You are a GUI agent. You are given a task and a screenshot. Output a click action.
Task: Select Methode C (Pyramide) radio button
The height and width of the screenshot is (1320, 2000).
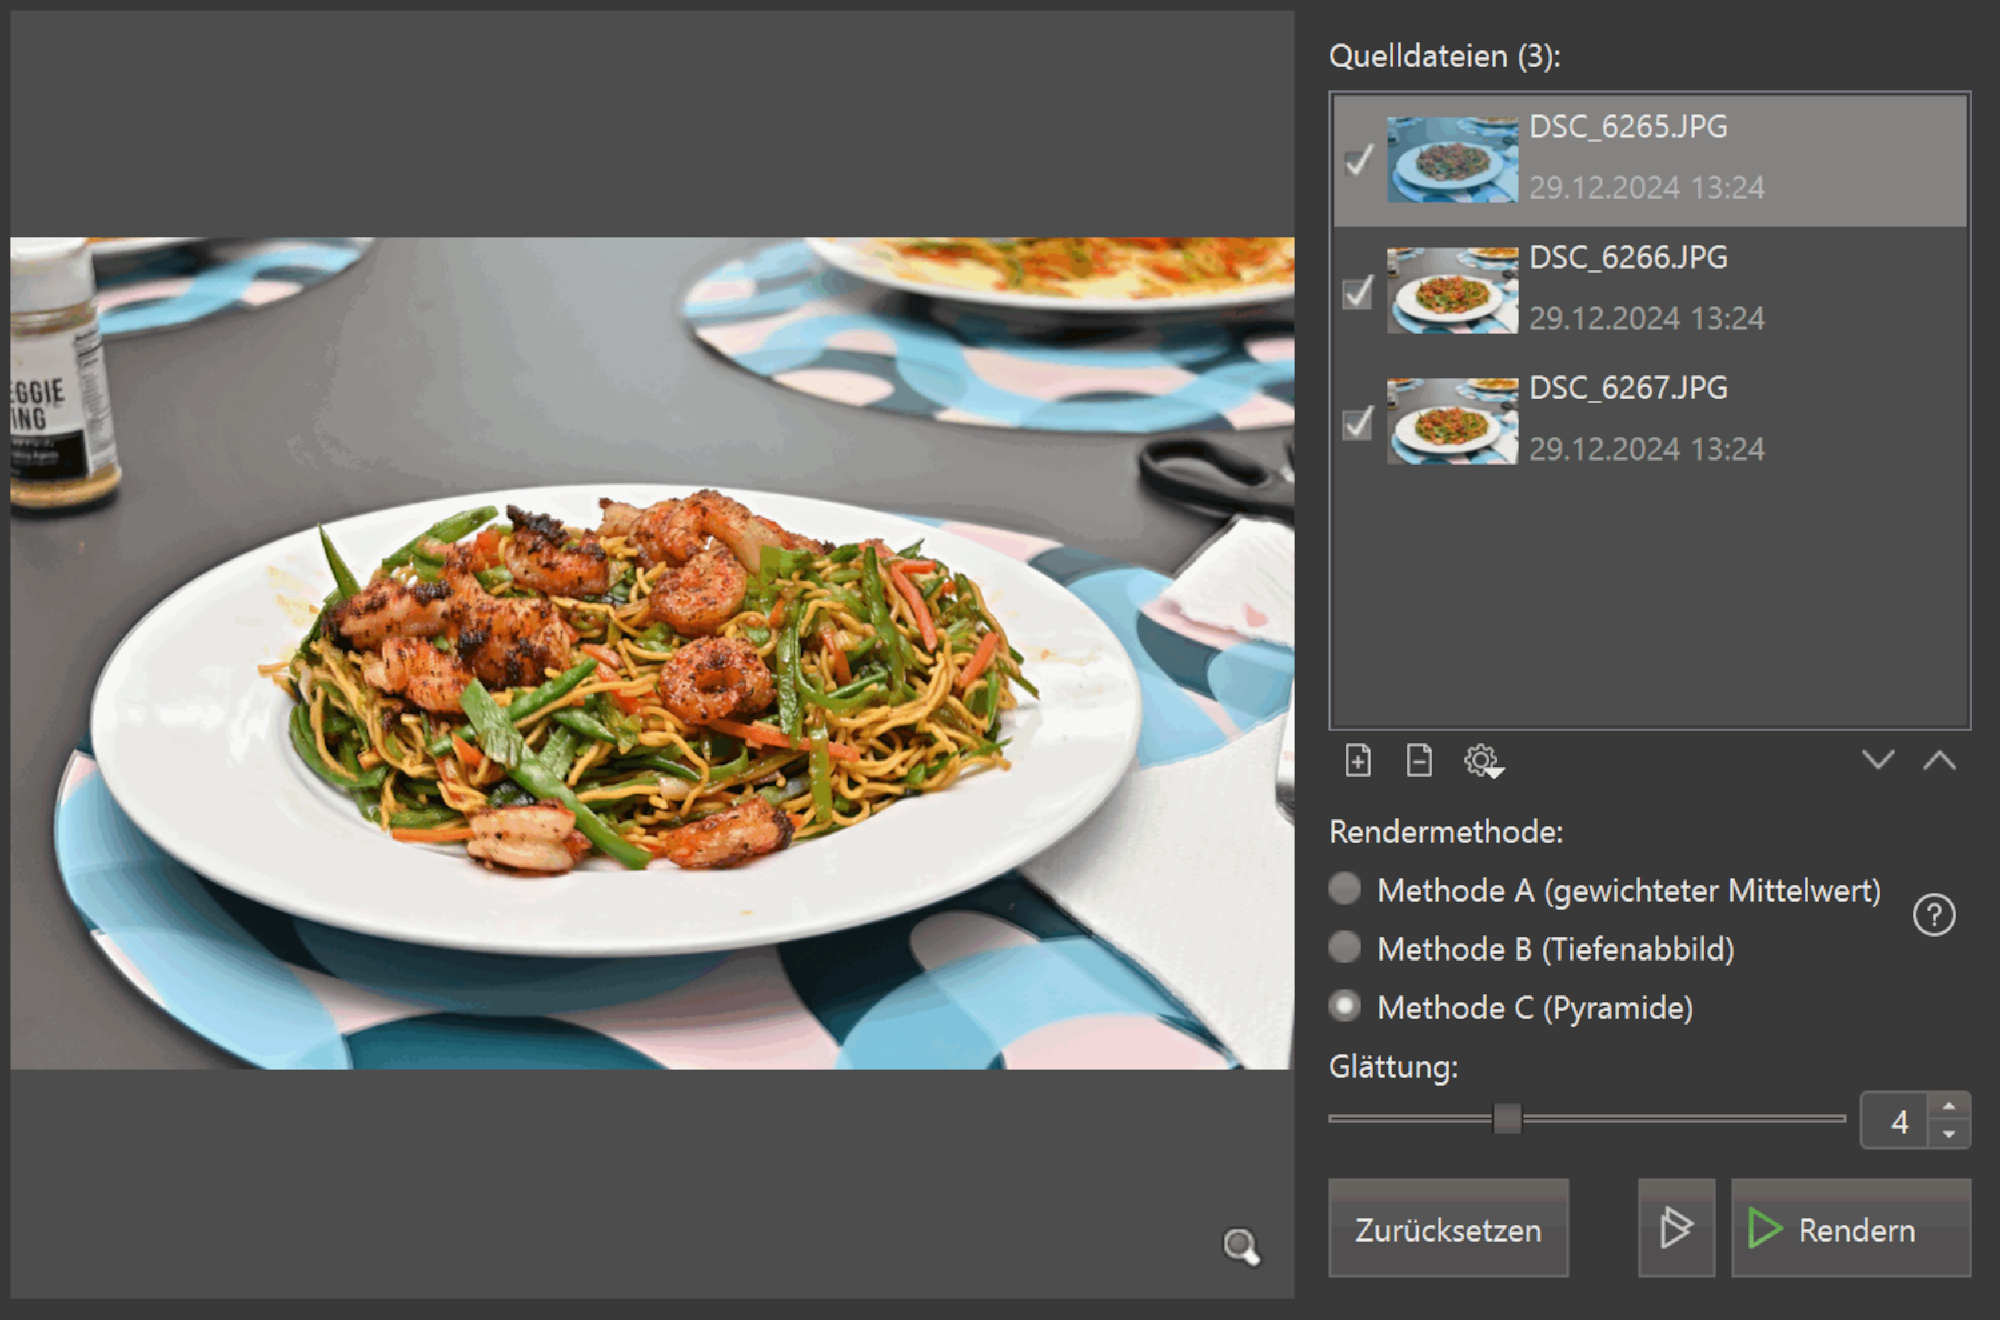1345,1006
